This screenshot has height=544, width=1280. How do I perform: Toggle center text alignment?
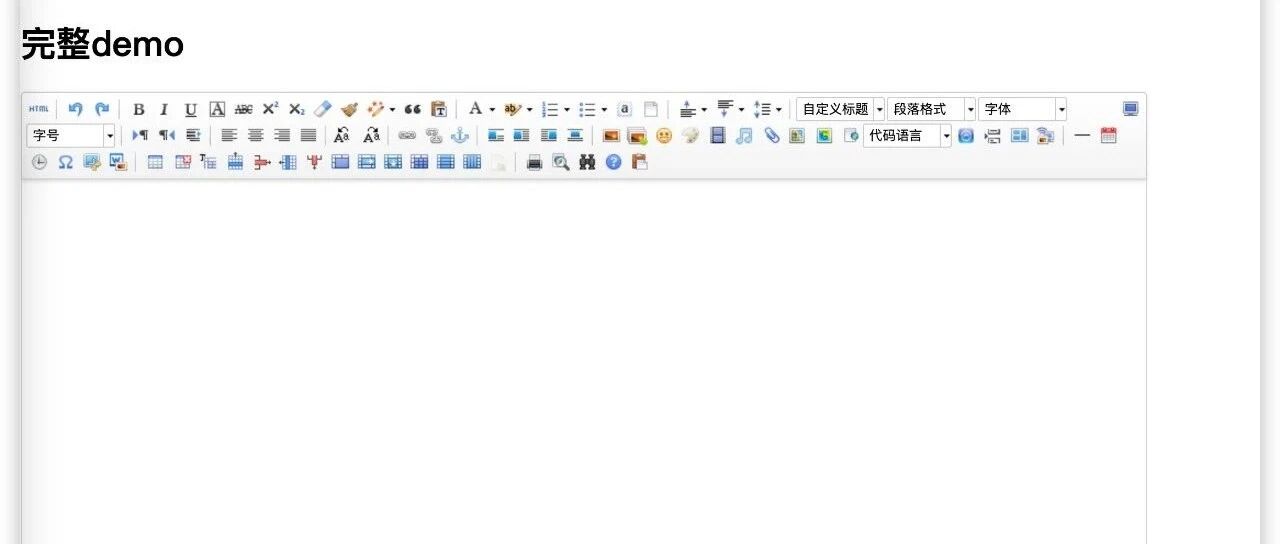(256, 135)
